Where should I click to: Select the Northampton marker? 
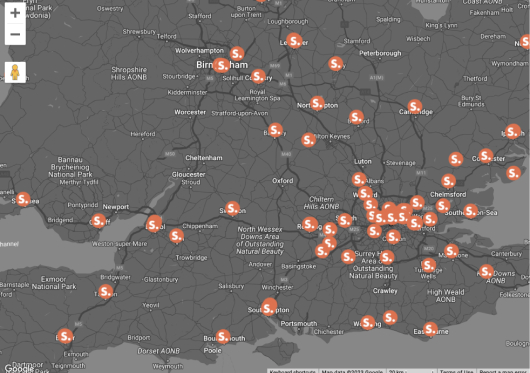pos(317,103)
